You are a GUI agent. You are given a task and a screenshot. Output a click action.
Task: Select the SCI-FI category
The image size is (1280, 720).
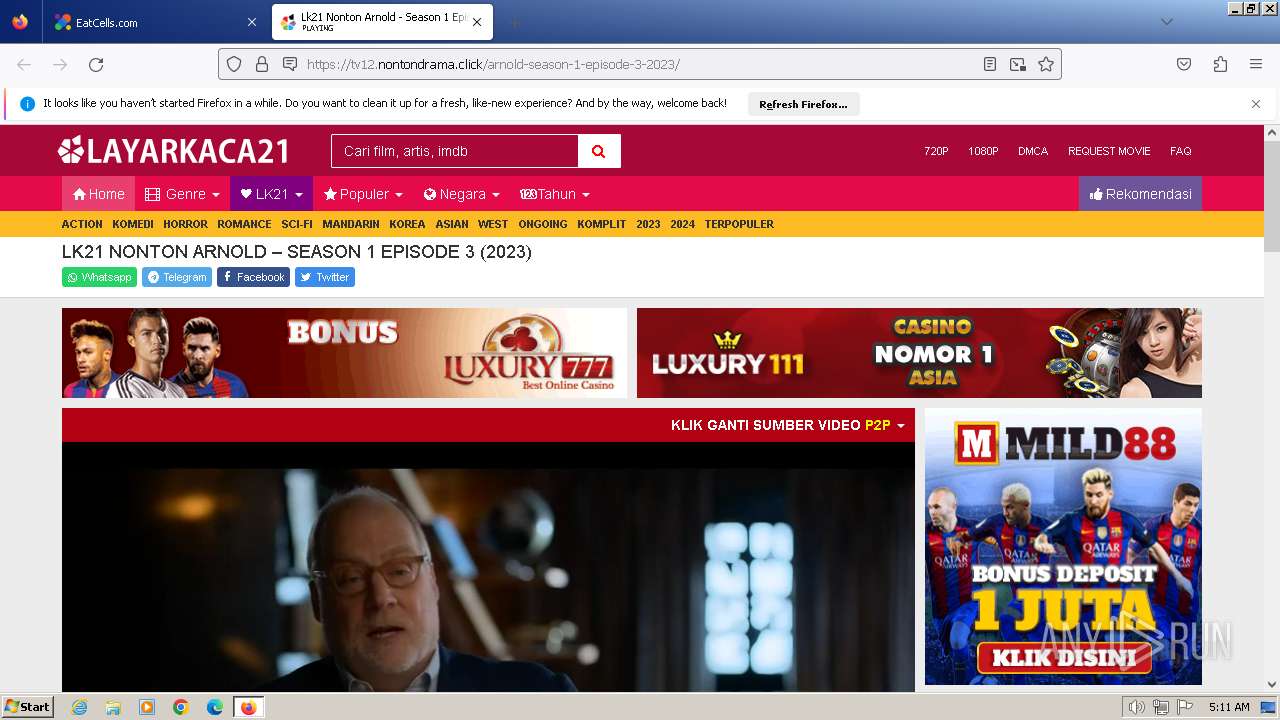tap(297, 224)
